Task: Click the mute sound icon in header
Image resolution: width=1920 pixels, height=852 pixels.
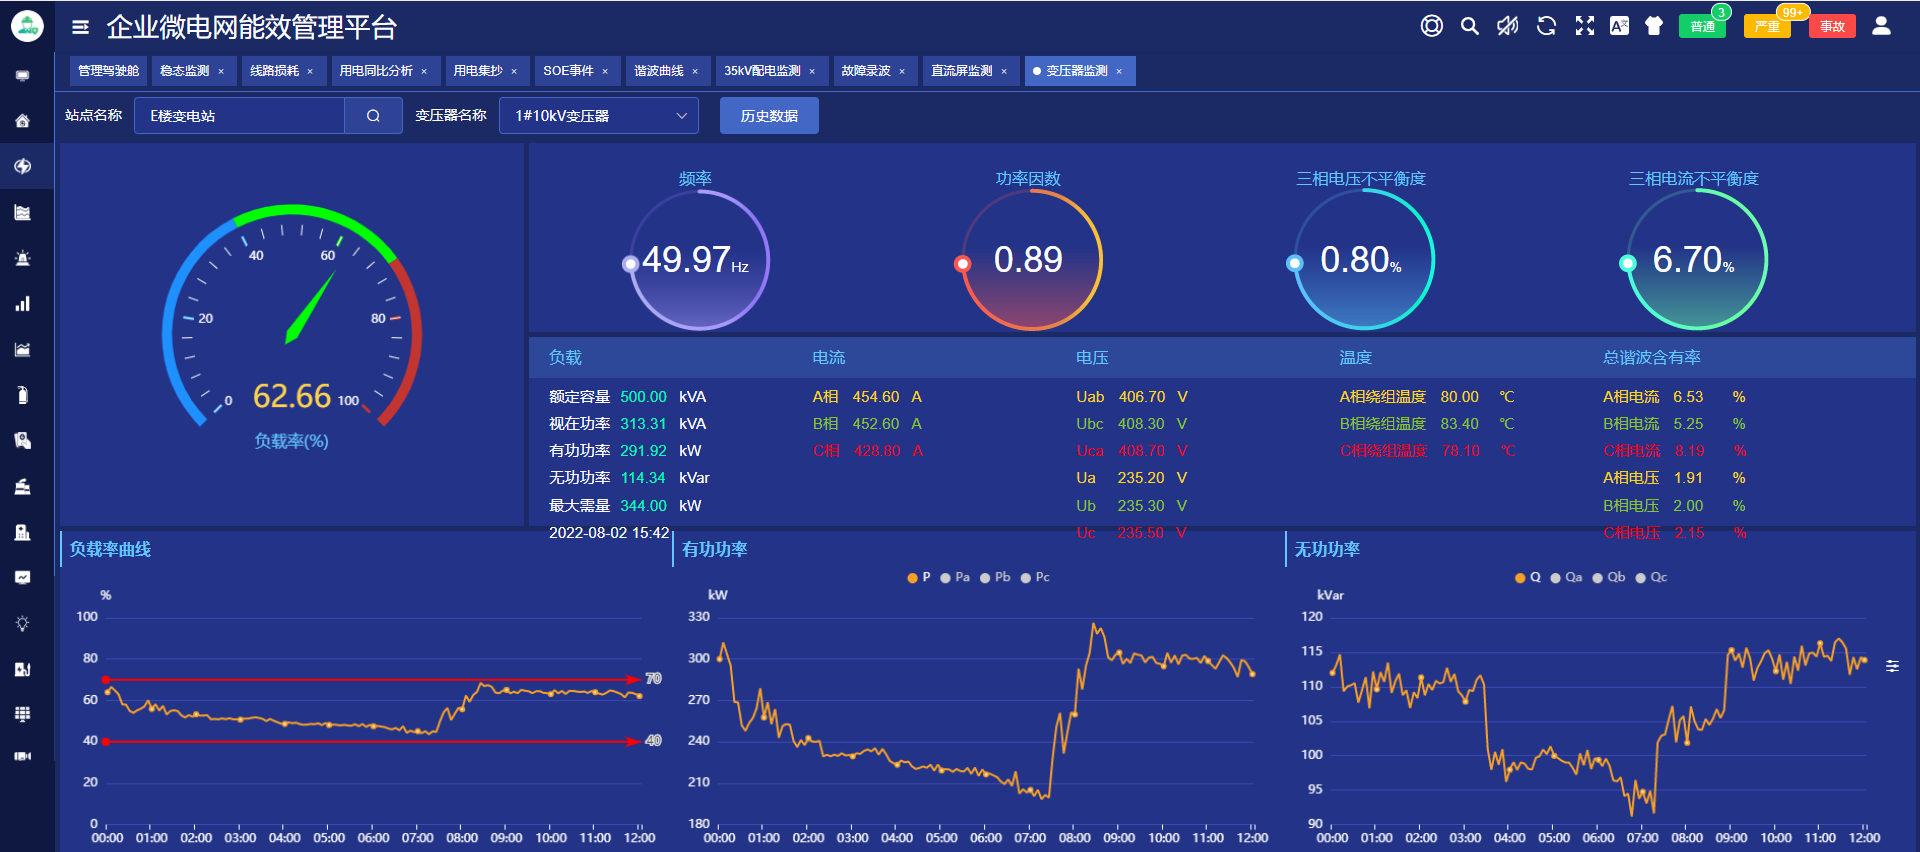Action: [x=1507, y=26]
